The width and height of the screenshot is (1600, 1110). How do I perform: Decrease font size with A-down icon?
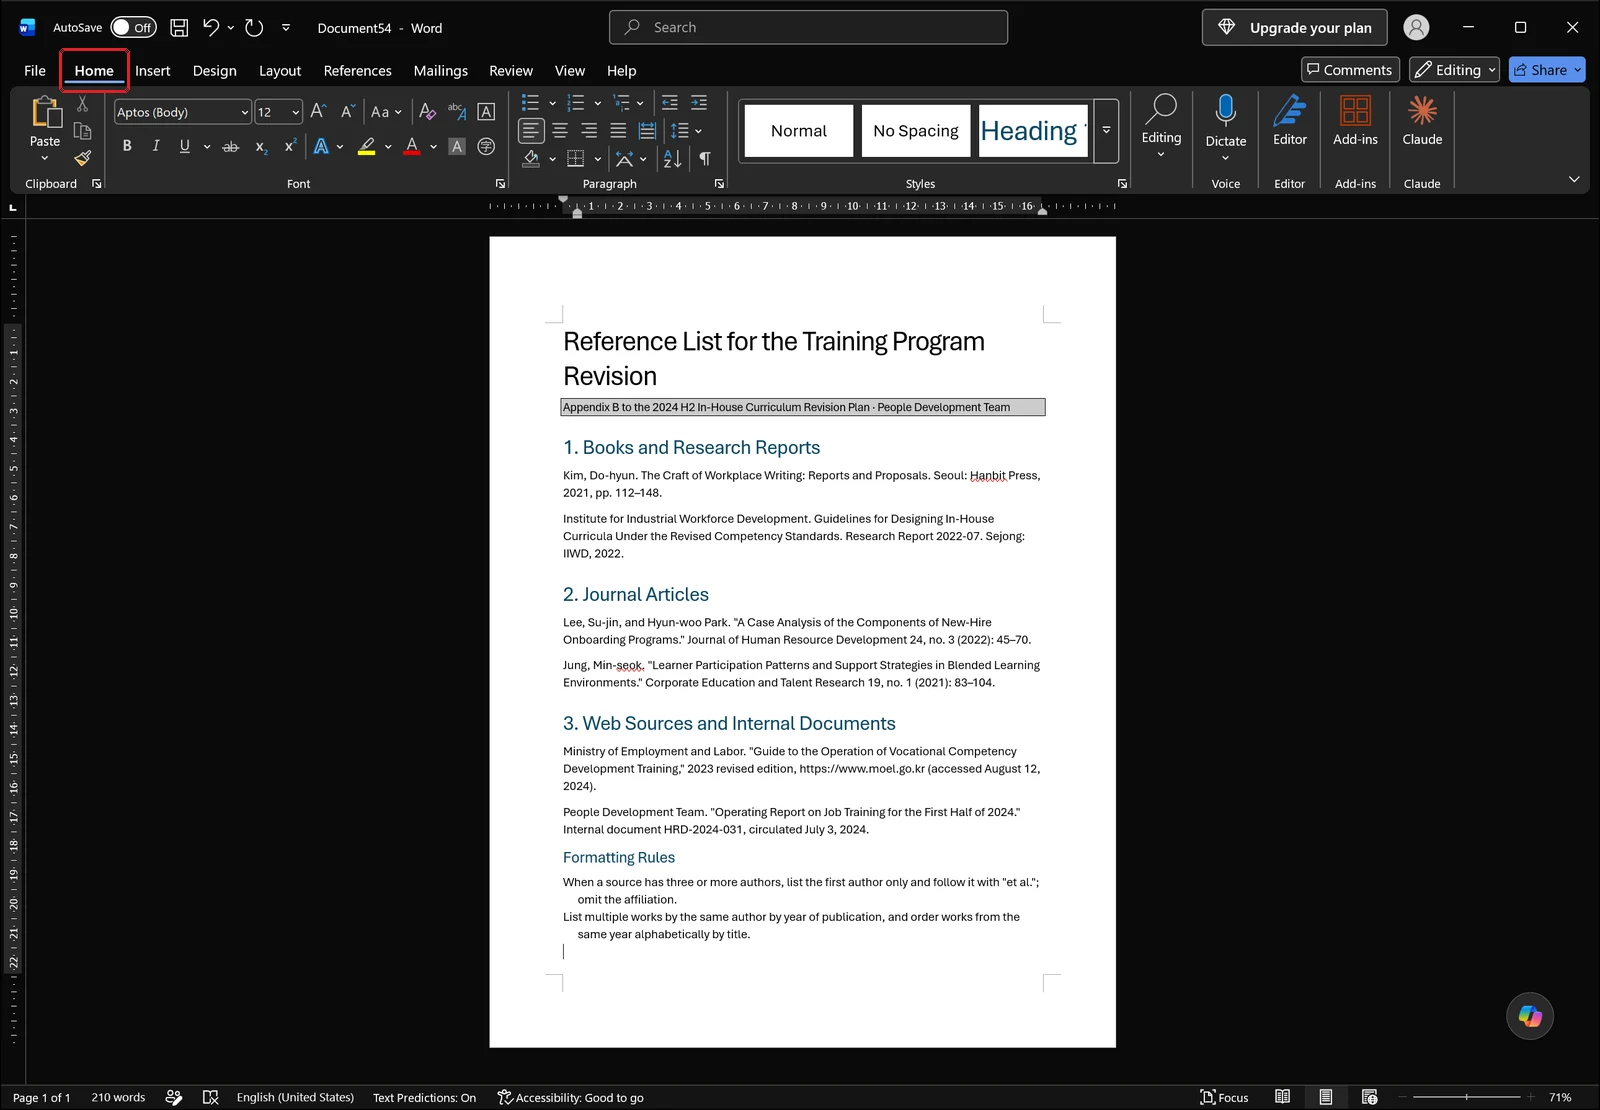347,112
